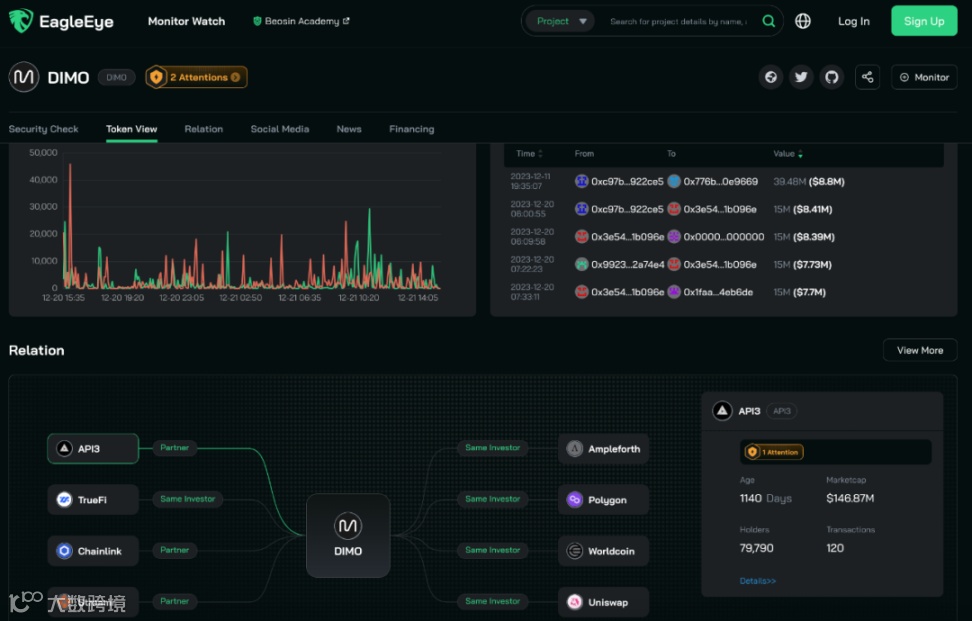The width and height of the screenshot is (972, 621).
Task: Select the Polygon node in relation graph
Action: [x=603, y=500]
